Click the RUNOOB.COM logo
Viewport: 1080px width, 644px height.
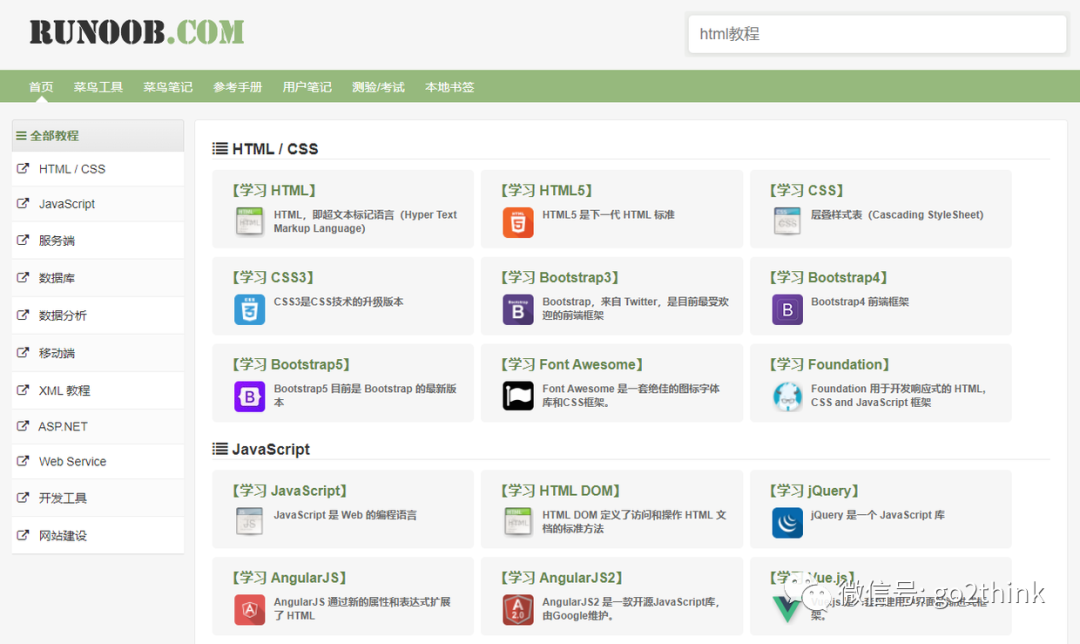click(x=136, y=32)
